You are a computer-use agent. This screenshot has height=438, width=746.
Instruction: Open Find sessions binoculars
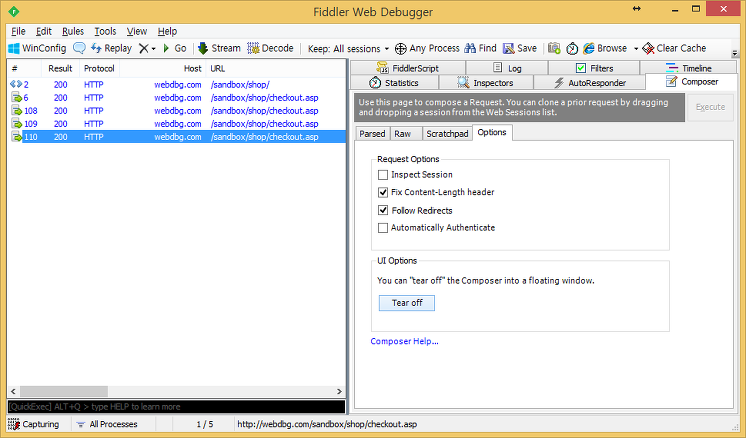[481, 48]
